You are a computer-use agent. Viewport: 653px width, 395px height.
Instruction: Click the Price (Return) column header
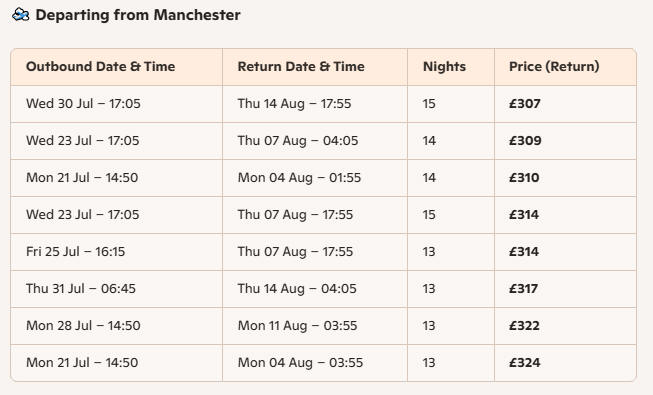tap(554, 67)
